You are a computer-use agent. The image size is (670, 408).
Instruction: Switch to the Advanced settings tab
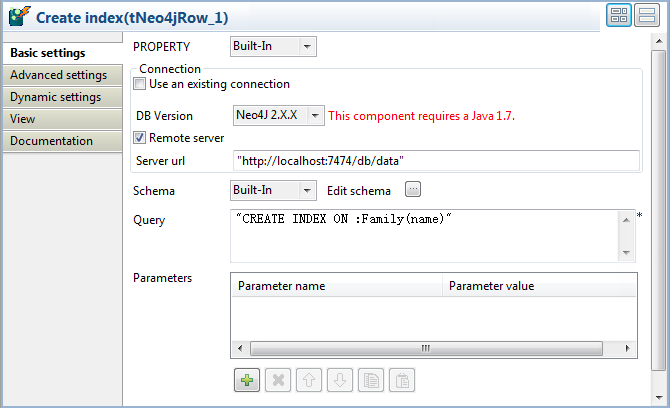click(x=58, y=75)
